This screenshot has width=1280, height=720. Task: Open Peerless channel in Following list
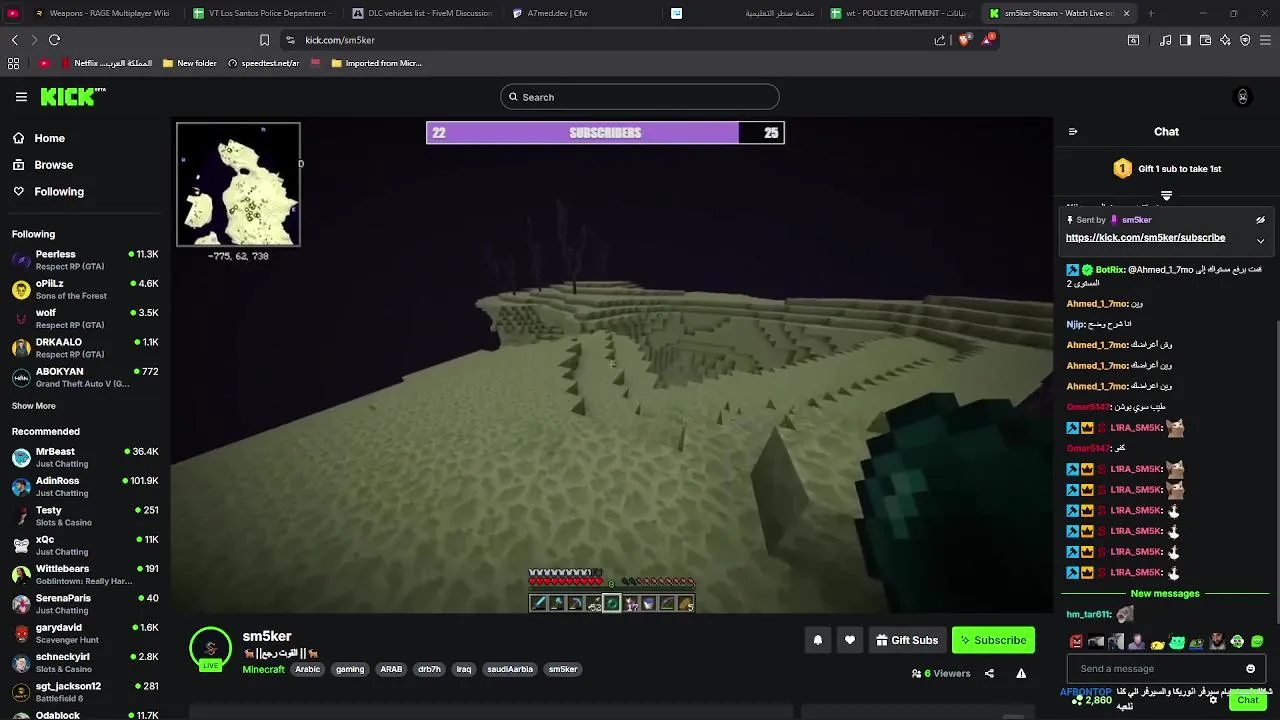tap(85, 260)
